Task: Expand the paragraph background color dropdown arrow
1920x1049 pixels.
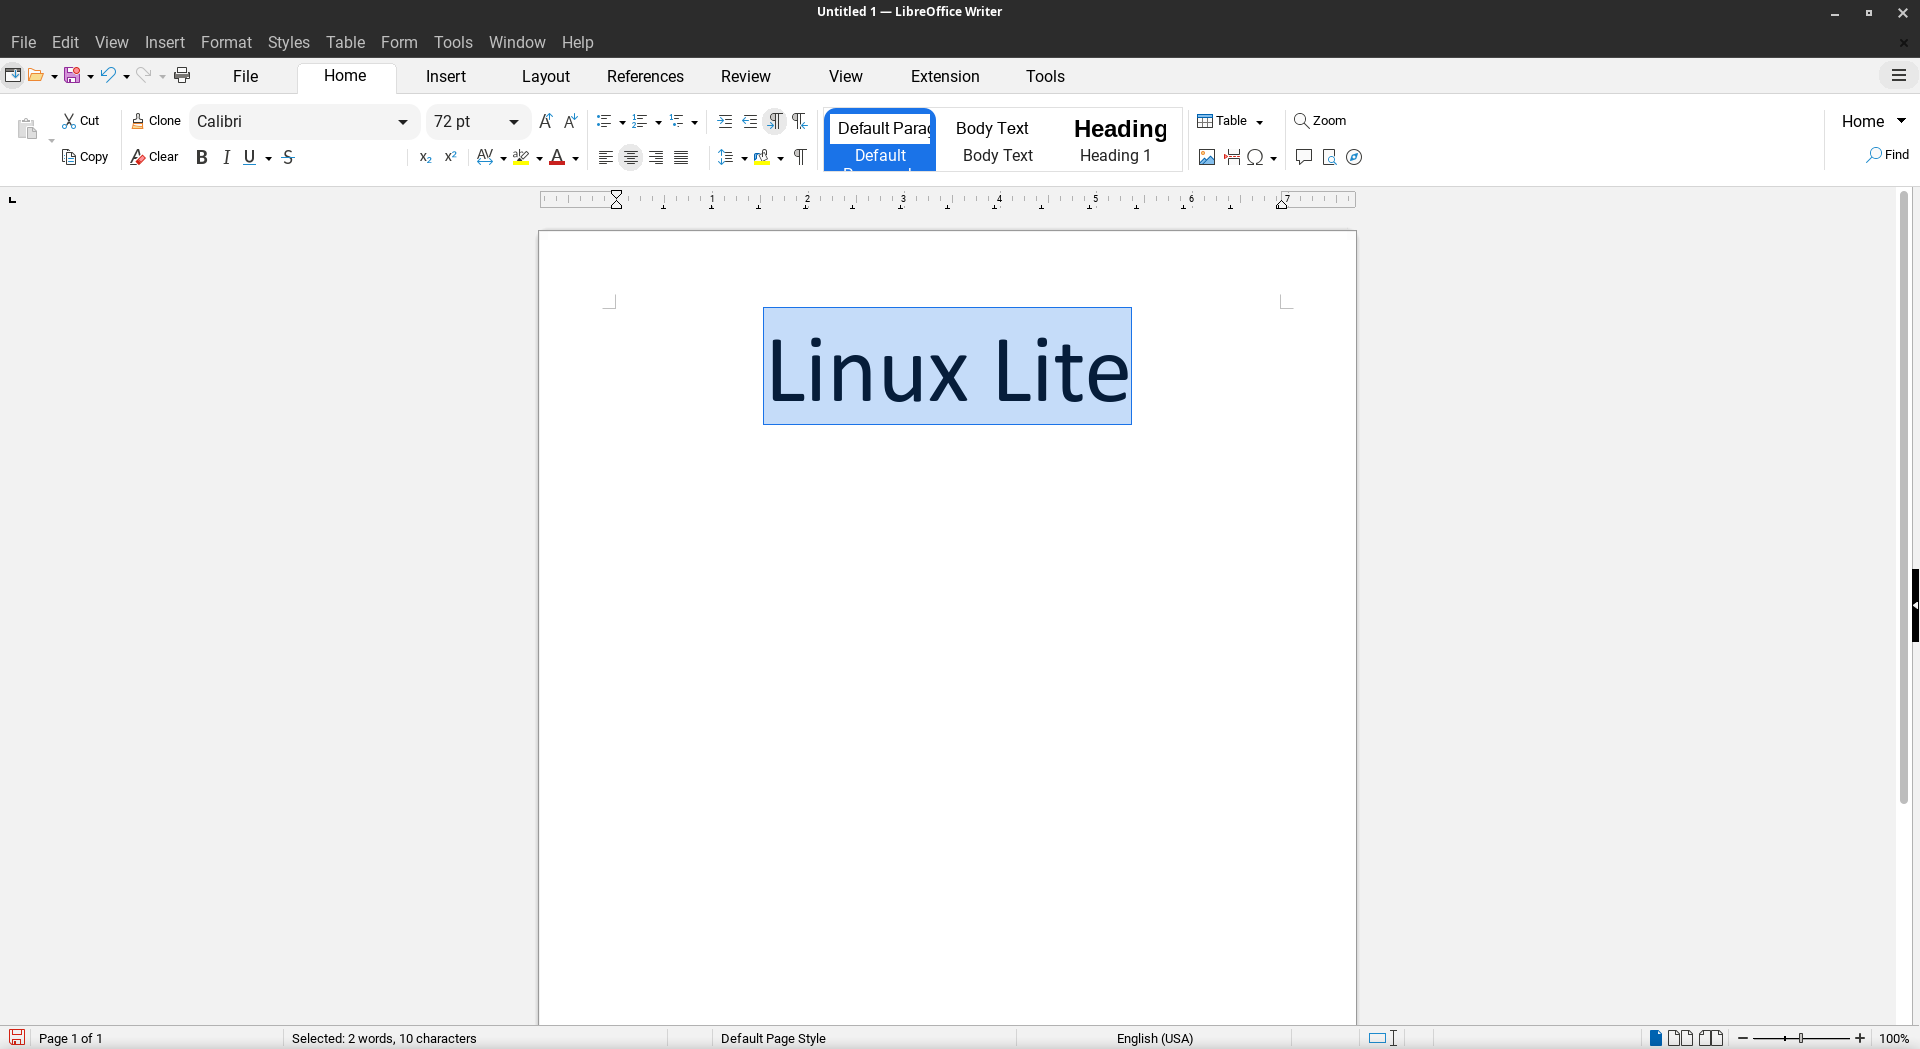Action: (x=781, y=158)
